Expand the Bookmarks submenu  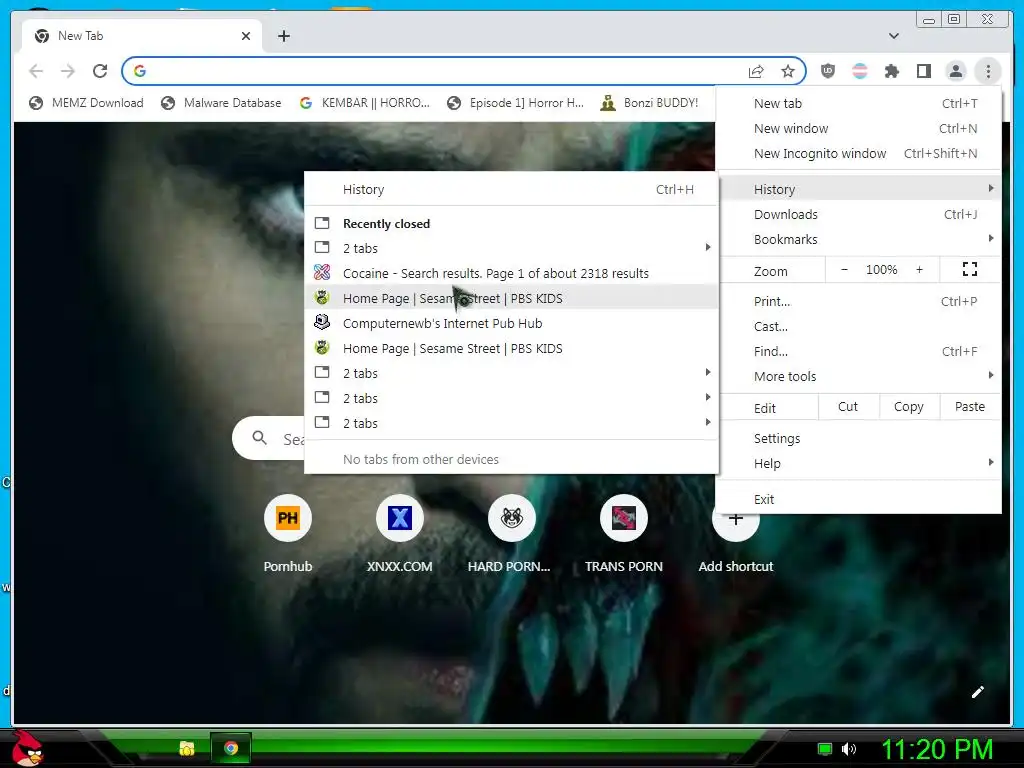click(x=858, y=240)
